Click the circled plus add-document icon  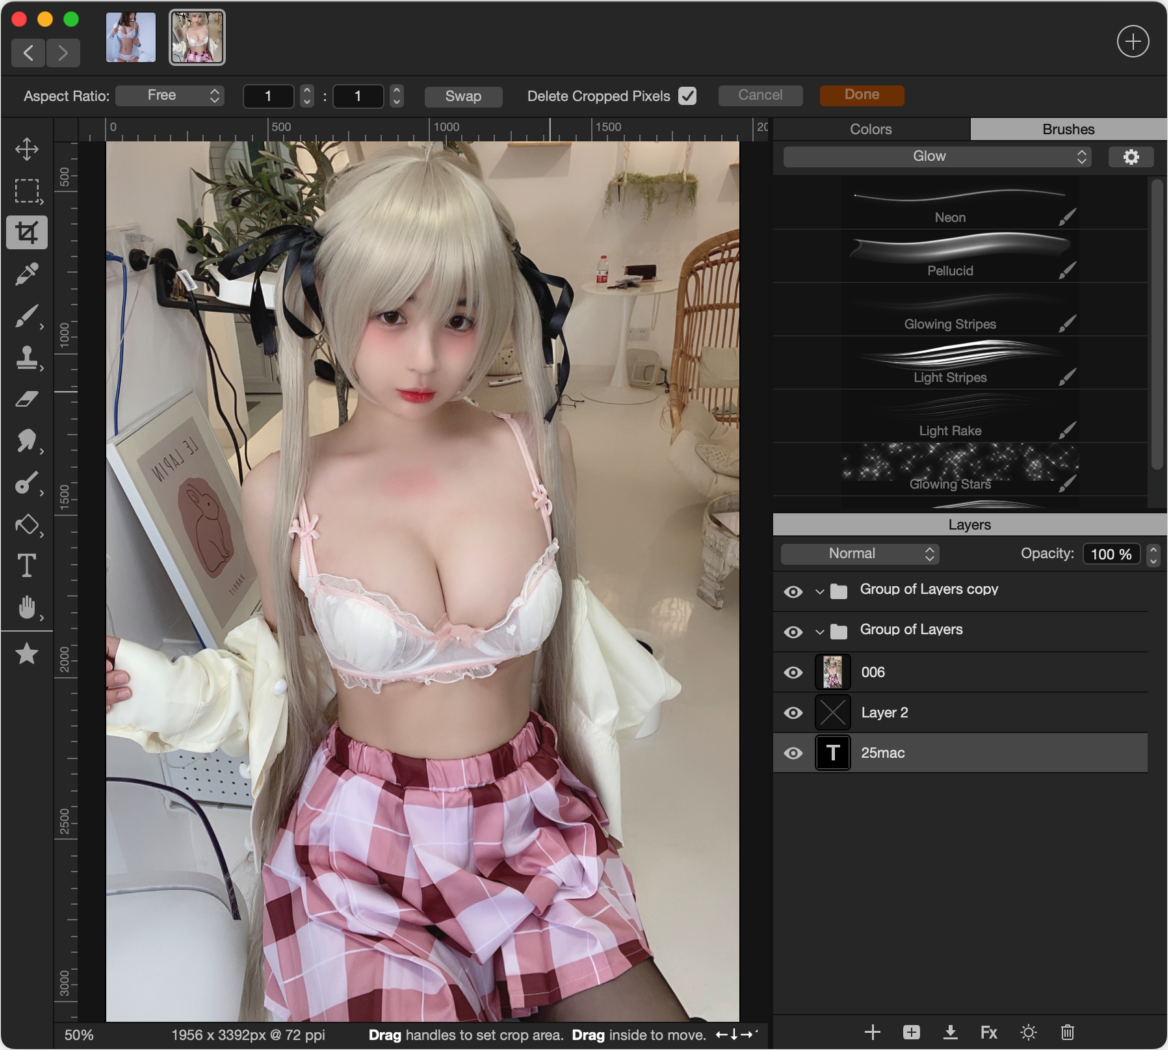click(x=1132, y=41)
